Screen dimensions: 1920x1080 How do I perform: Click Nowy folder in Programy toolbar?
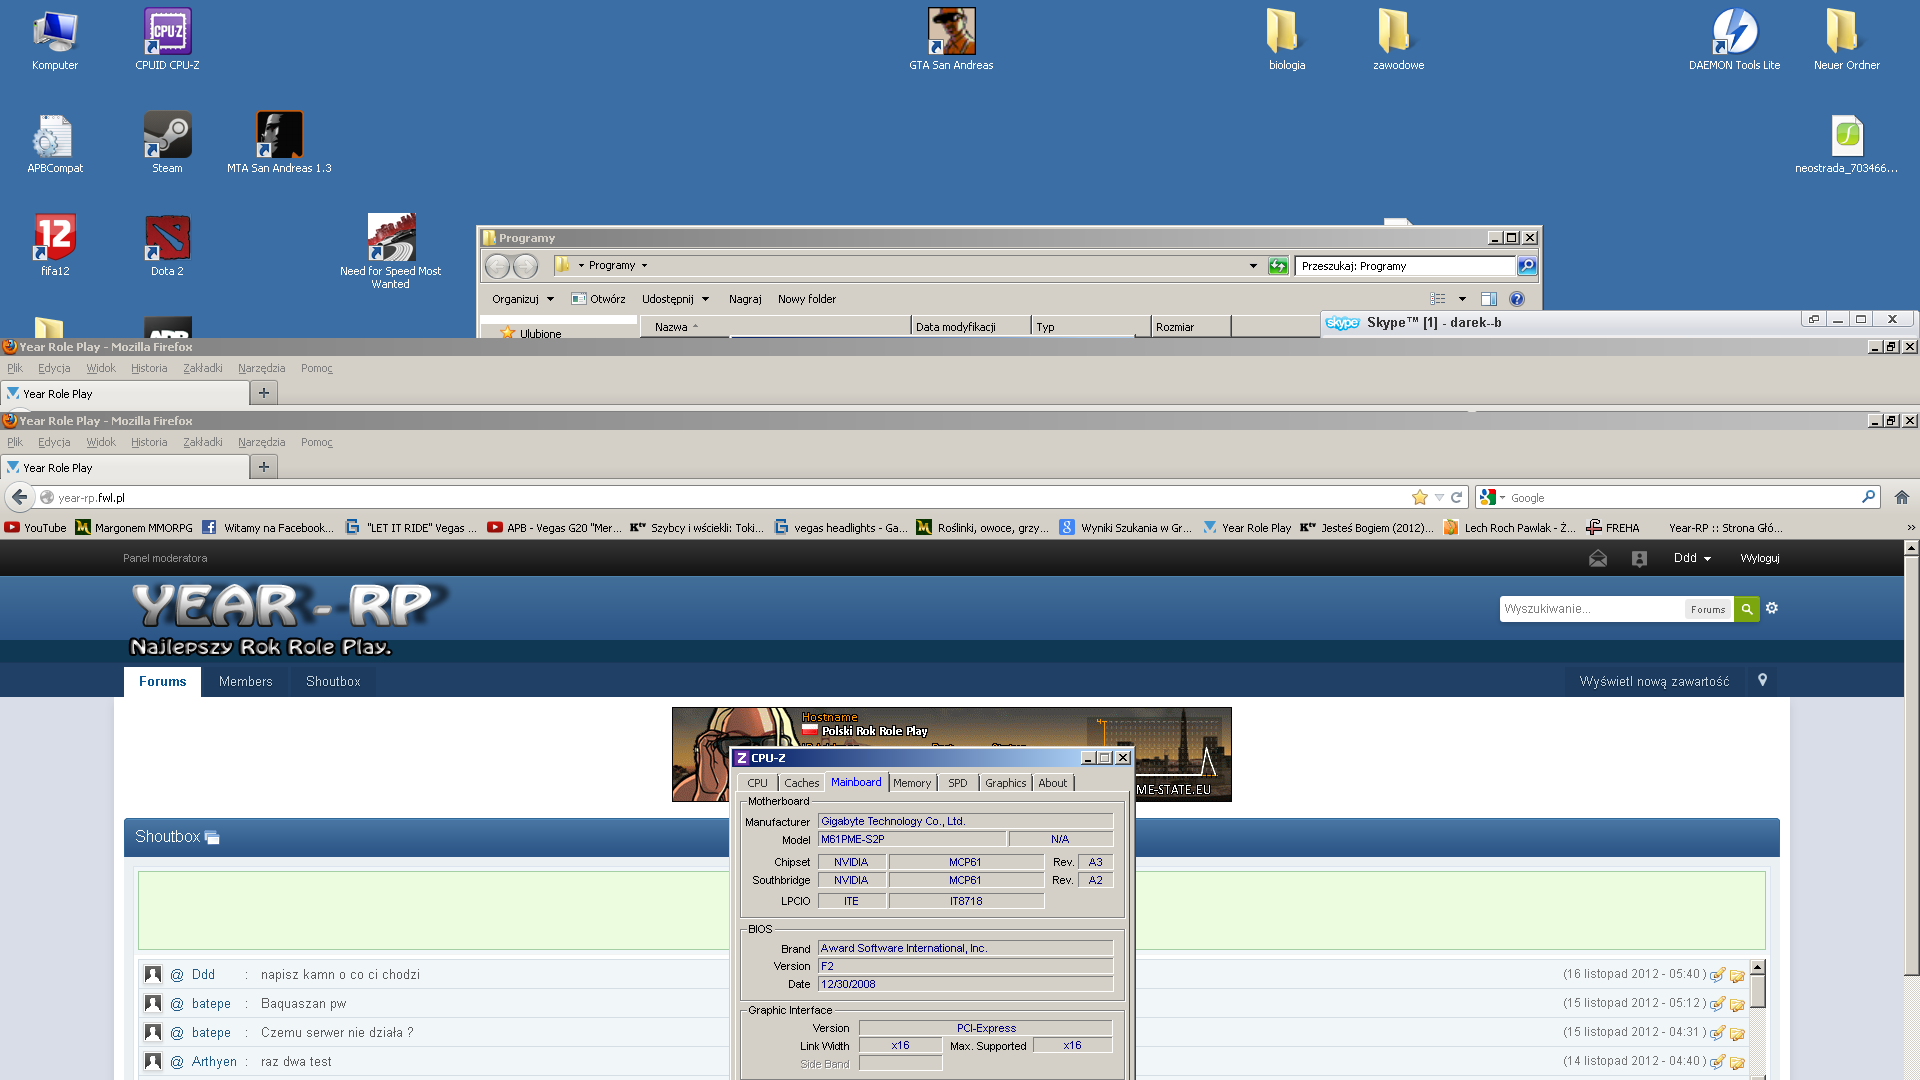807,299
